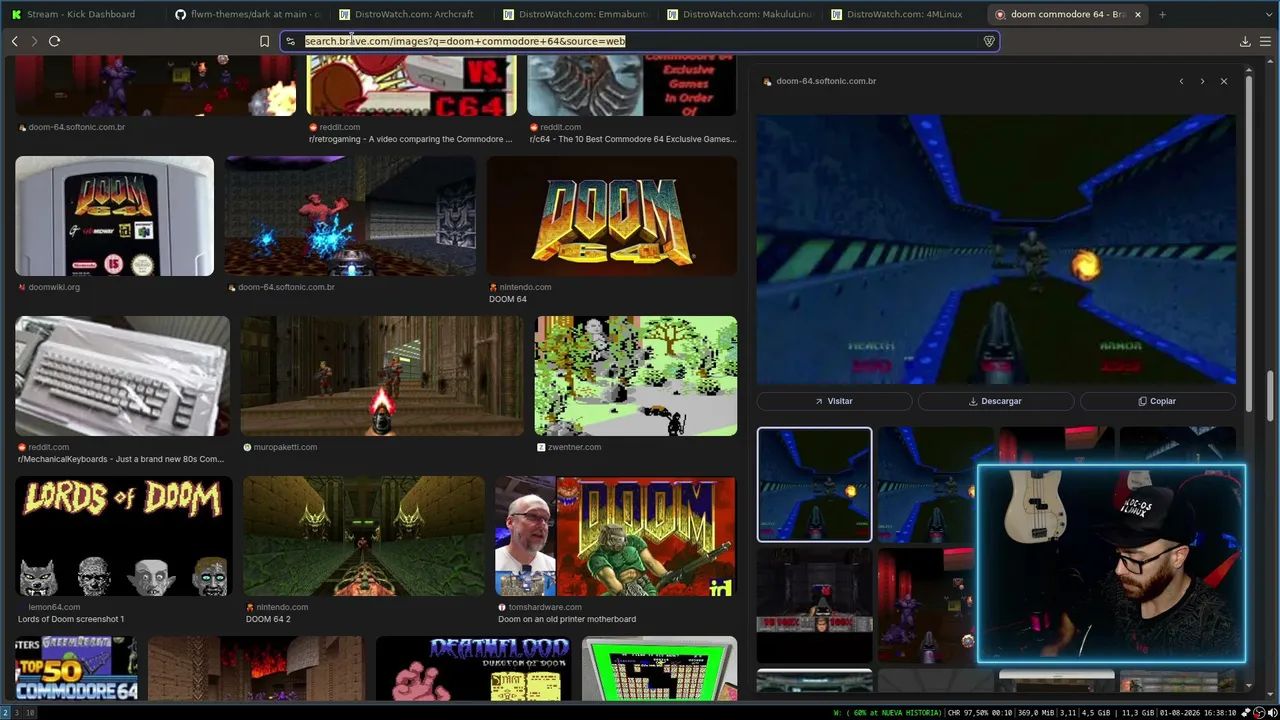The height and width of the screenshot is (720, 1280).
Task: Close the doom commodore 64 tab
Action: pos(1137,14)
